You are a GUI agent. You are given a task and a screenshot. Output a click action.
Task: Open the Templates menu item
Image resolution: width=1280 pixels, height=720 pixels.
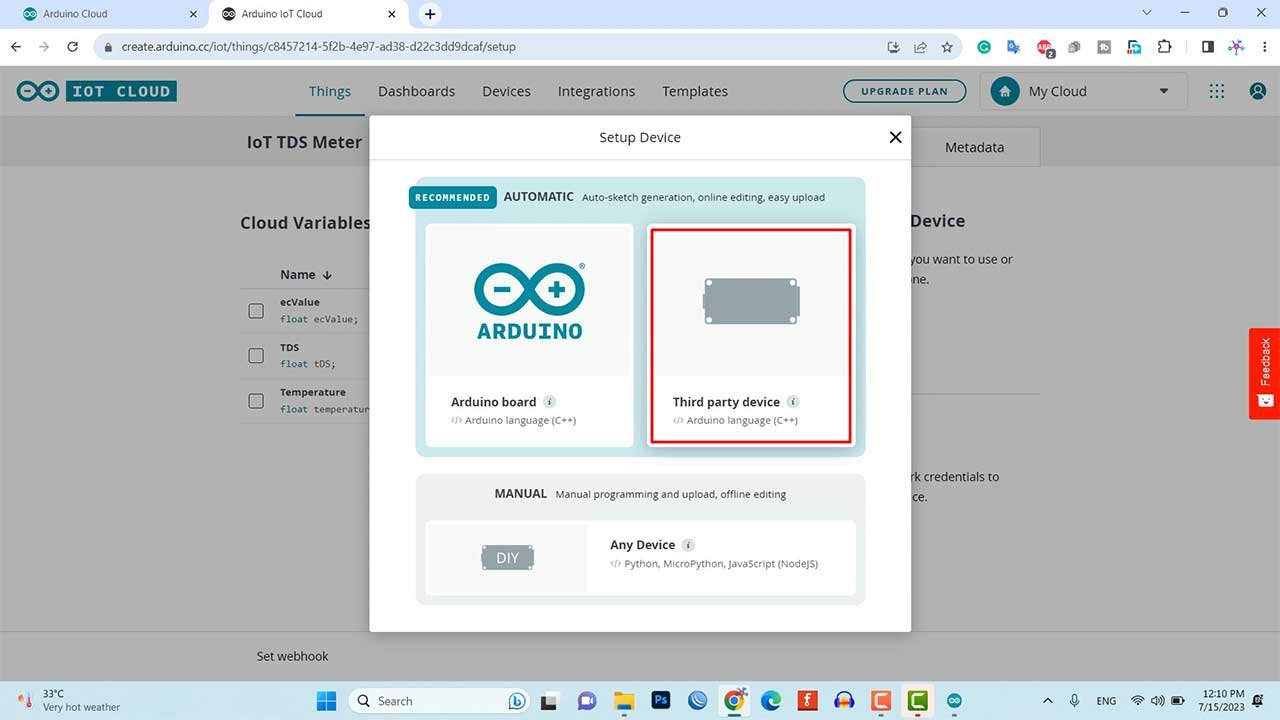coord(694,91)
